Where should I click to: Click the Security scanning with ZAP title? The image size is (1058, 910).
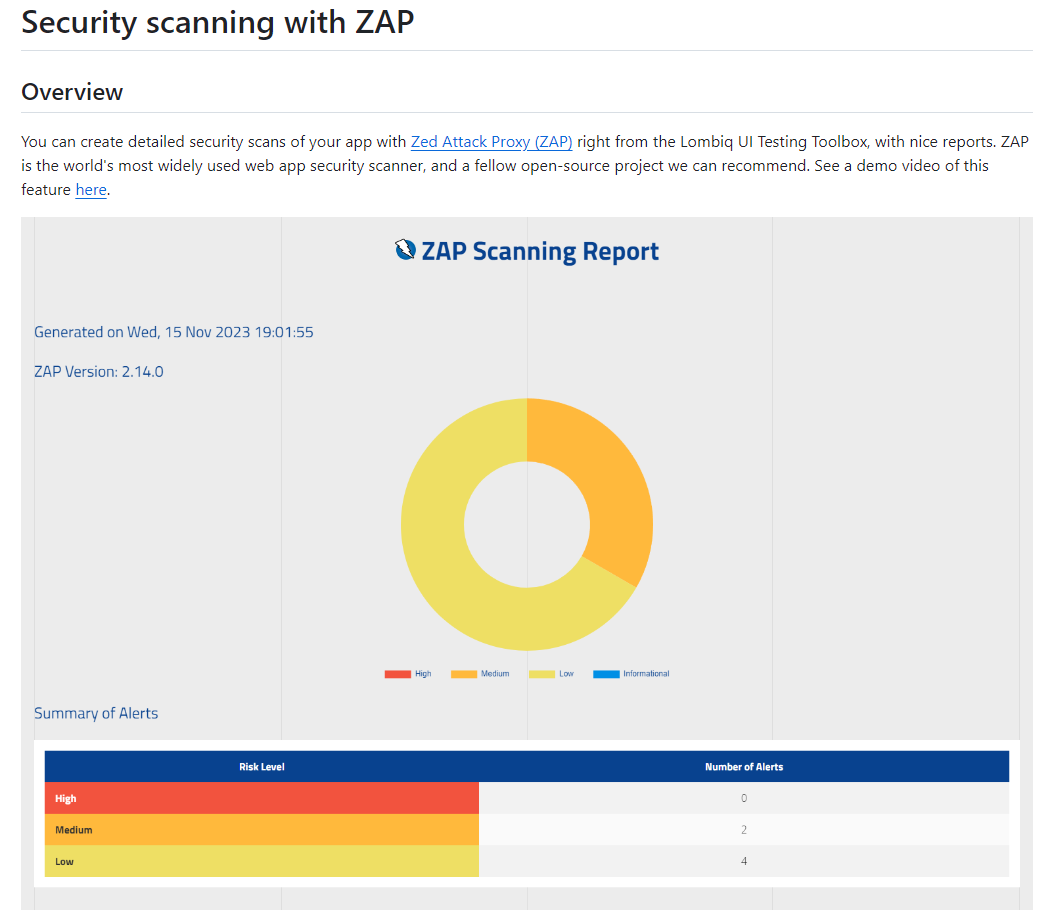[217, 22]
